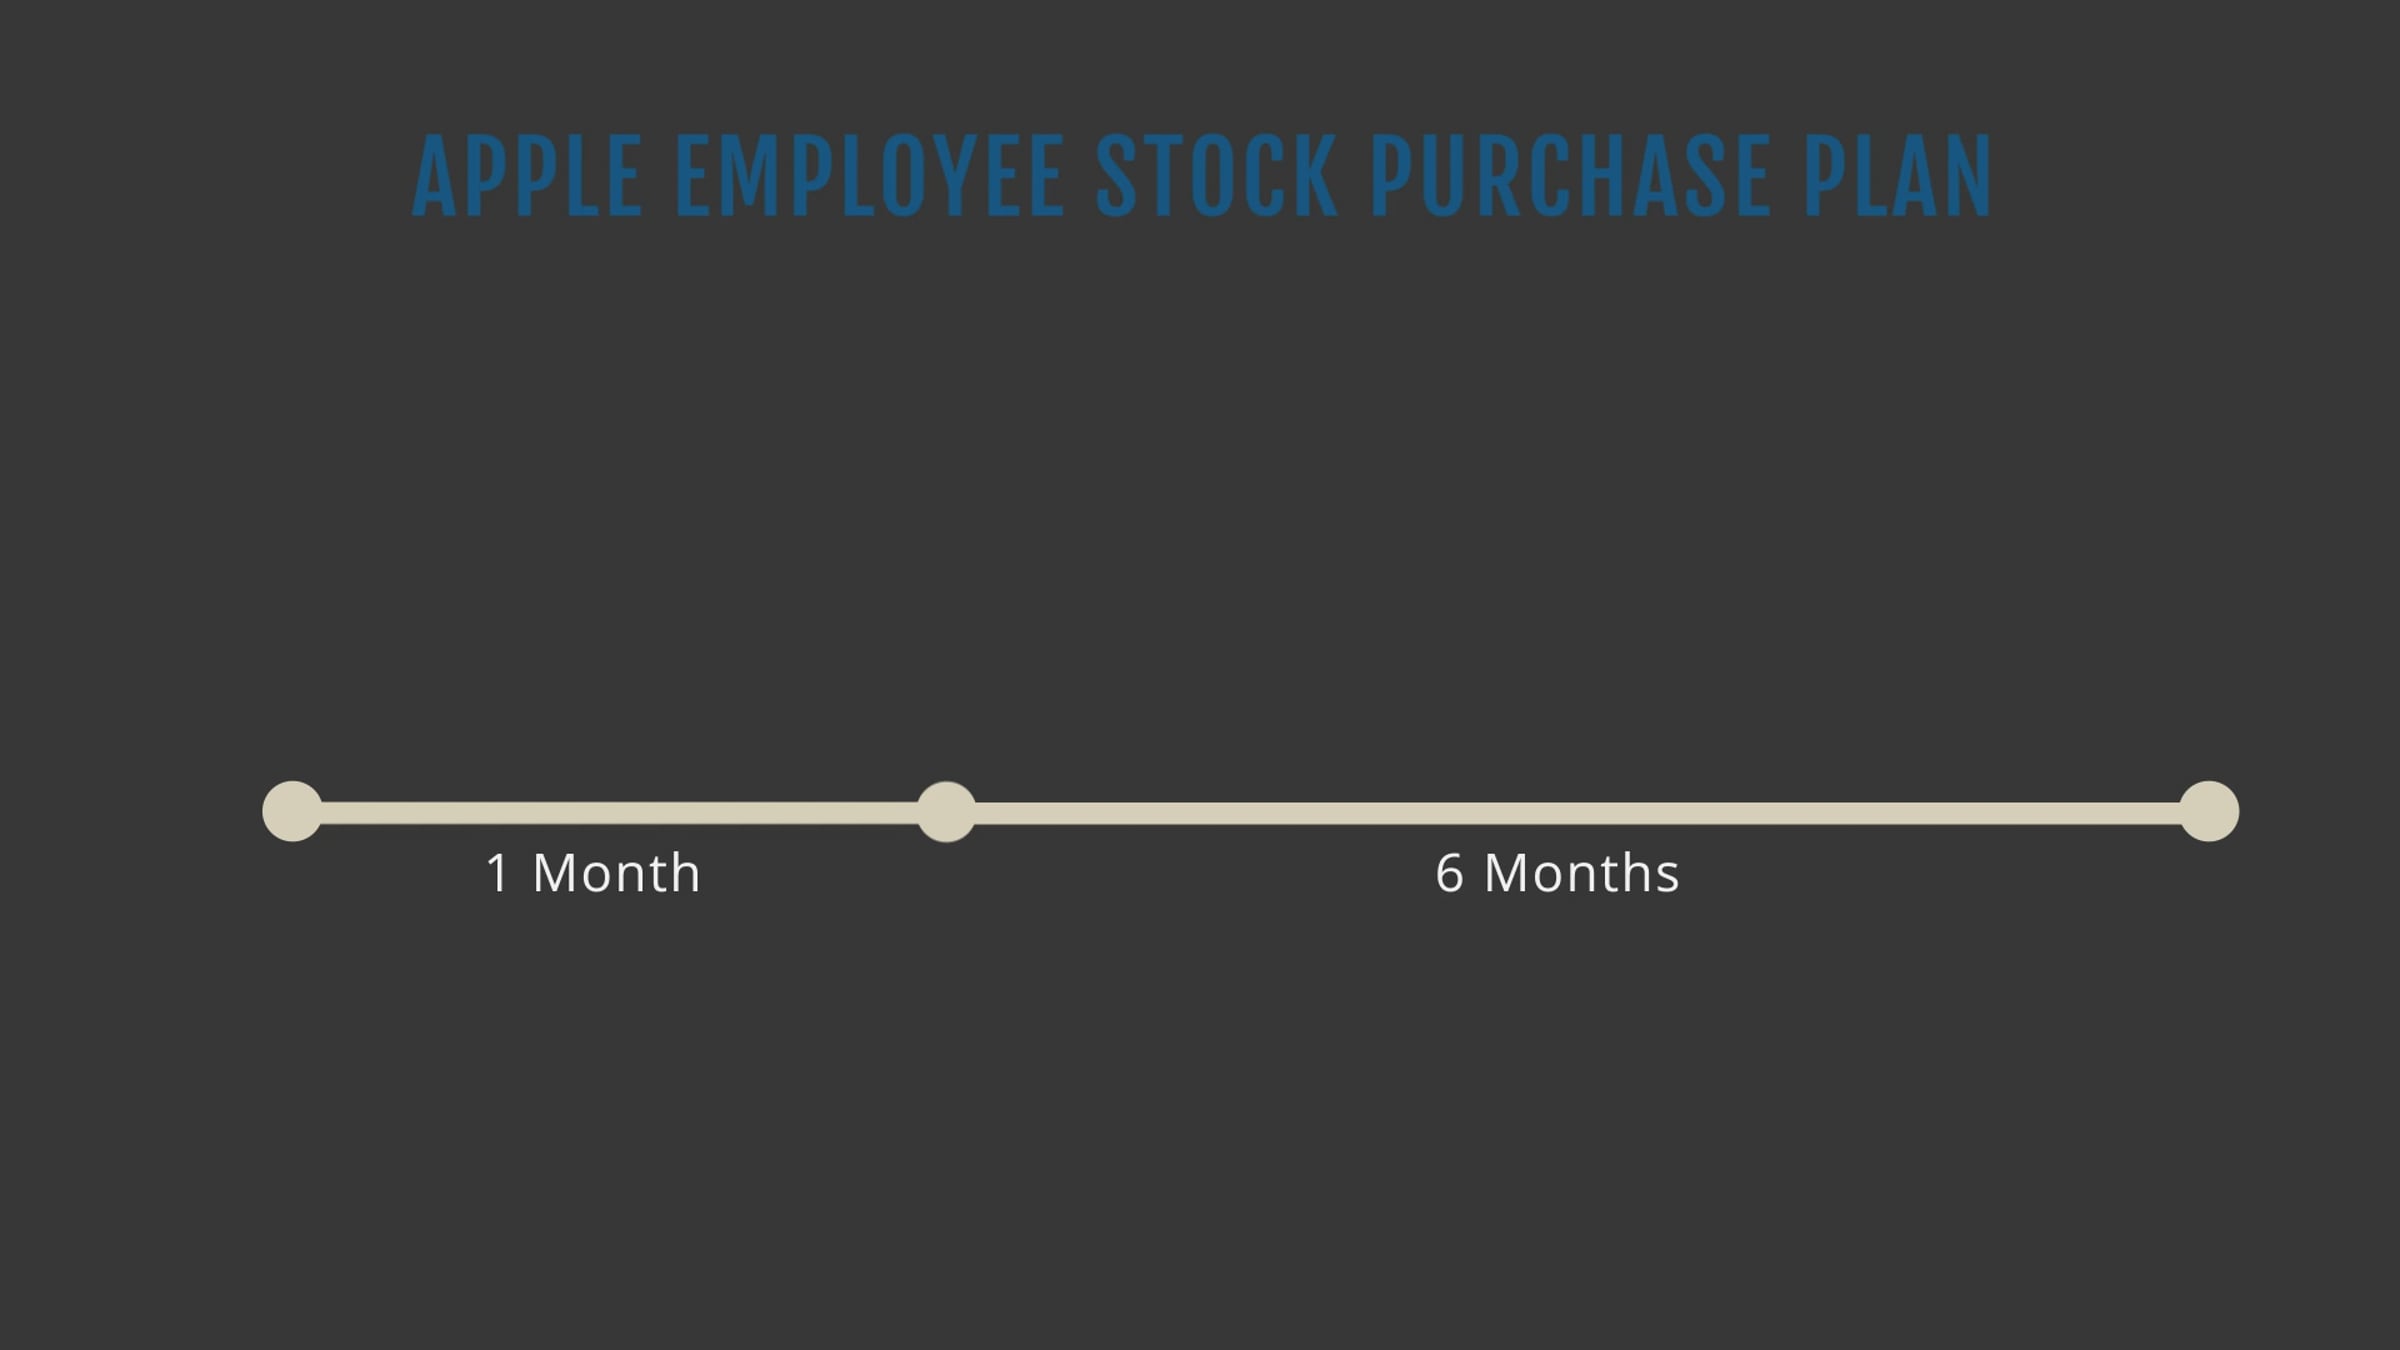Select the word EMPLOYEE in the heading
This screenshot has height=1350, width=2400.
pos(869,178)
